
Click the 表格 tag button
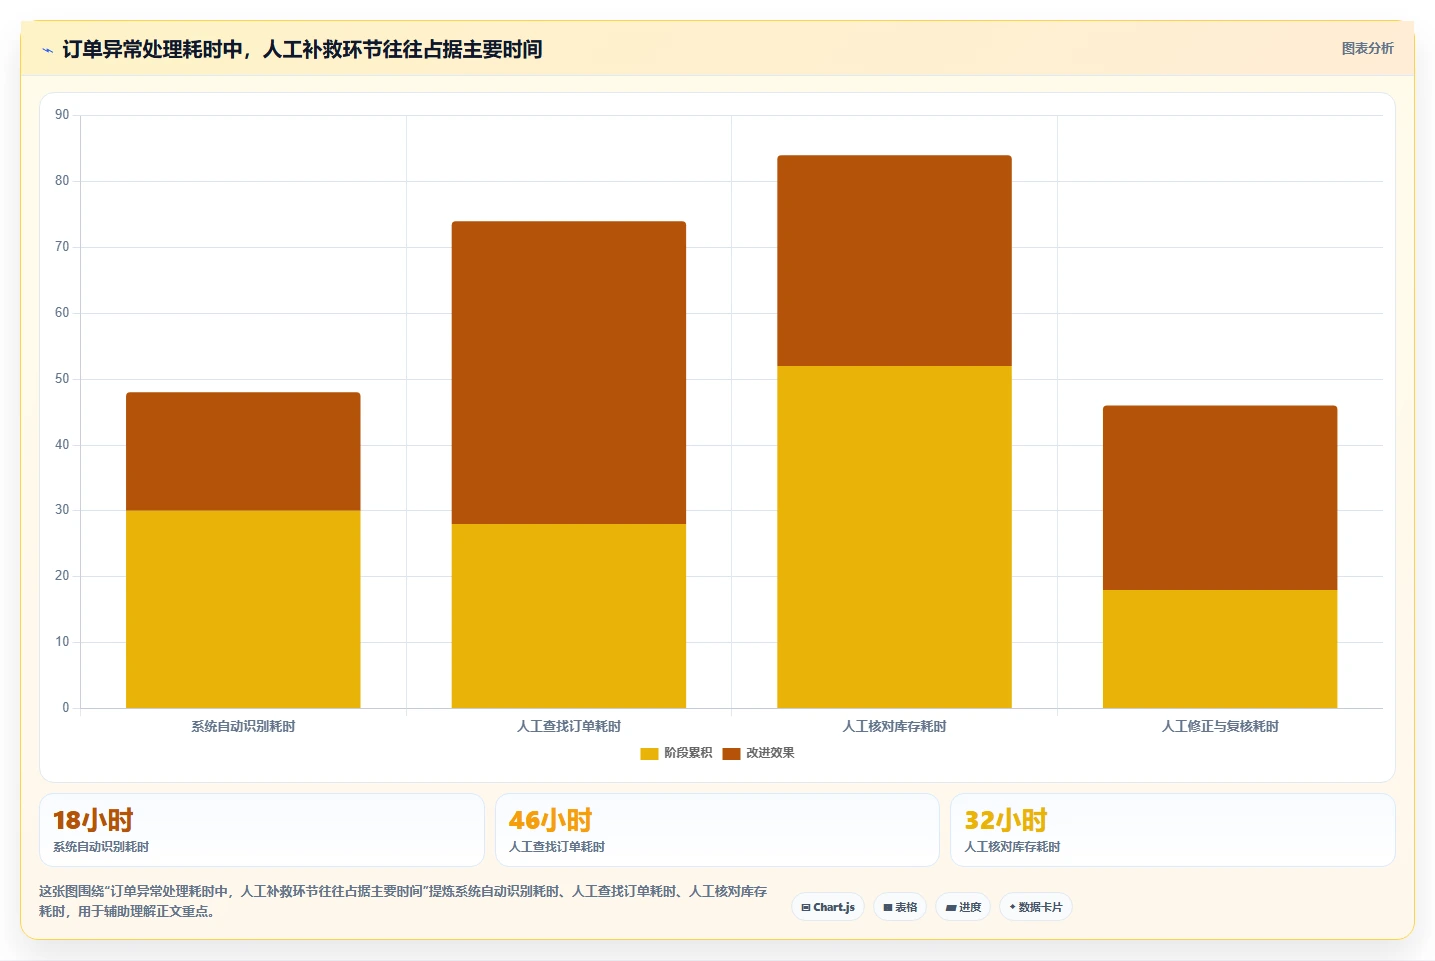[x=900, y=907]
